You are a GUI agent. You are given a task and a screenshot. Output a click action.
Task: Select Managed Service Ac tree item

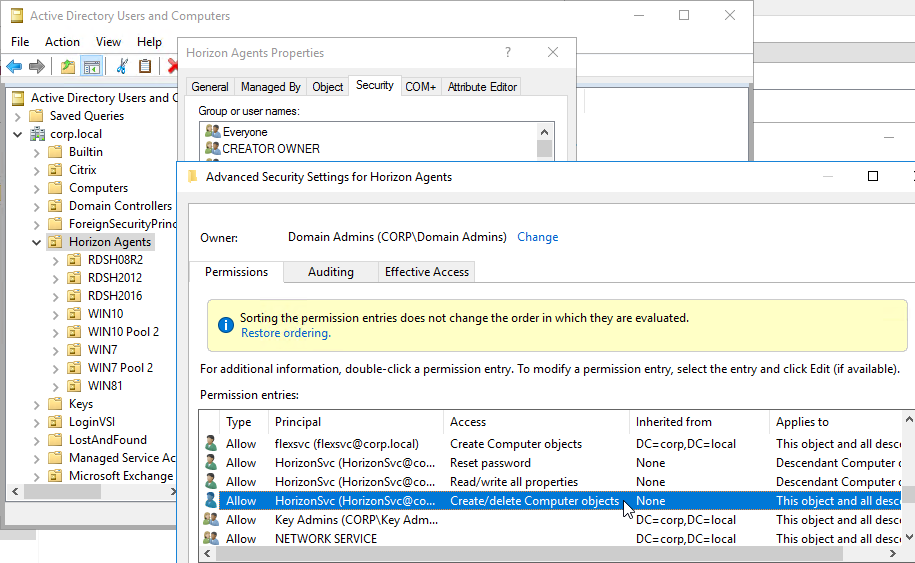(x=121, y=458)
